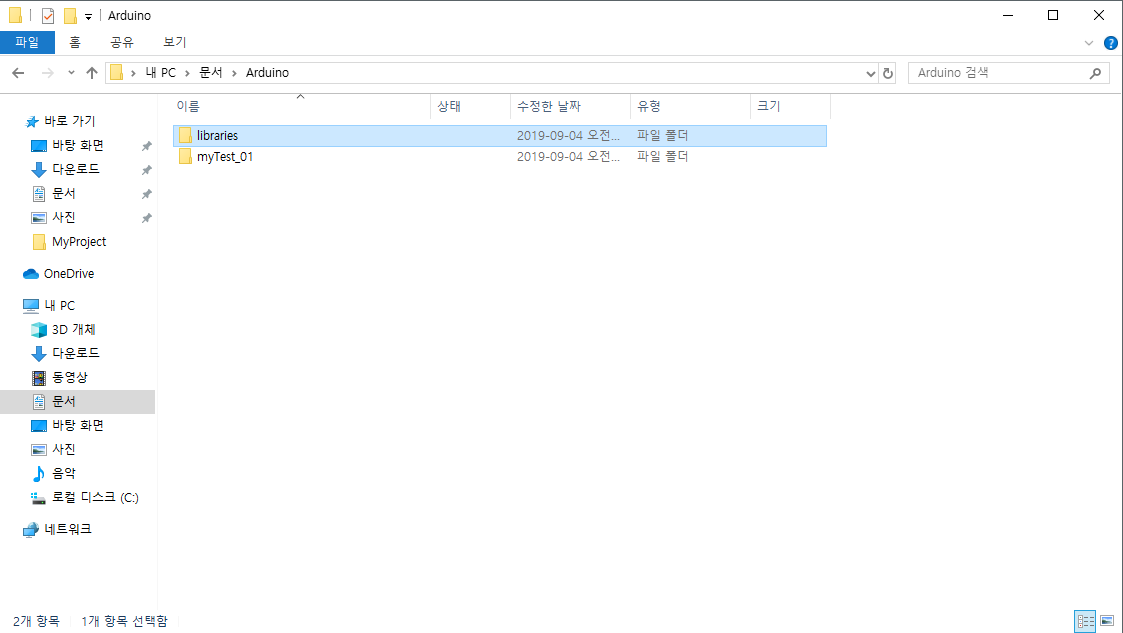This screenshot has width=1123, height=633.
Task: Click Arduino in the address breadcrumb
Action: pos(267,73)
